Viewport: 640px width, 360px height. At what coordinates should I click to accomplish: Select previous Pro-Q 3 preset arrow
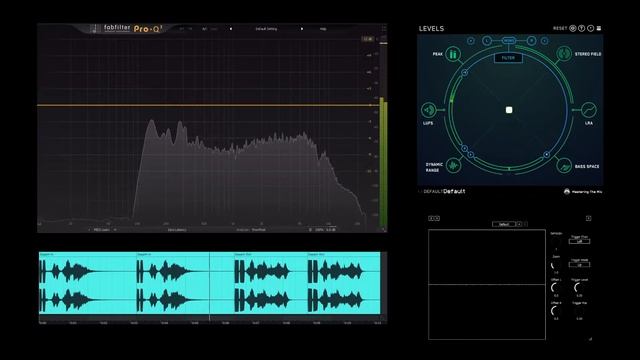[231, 29]
